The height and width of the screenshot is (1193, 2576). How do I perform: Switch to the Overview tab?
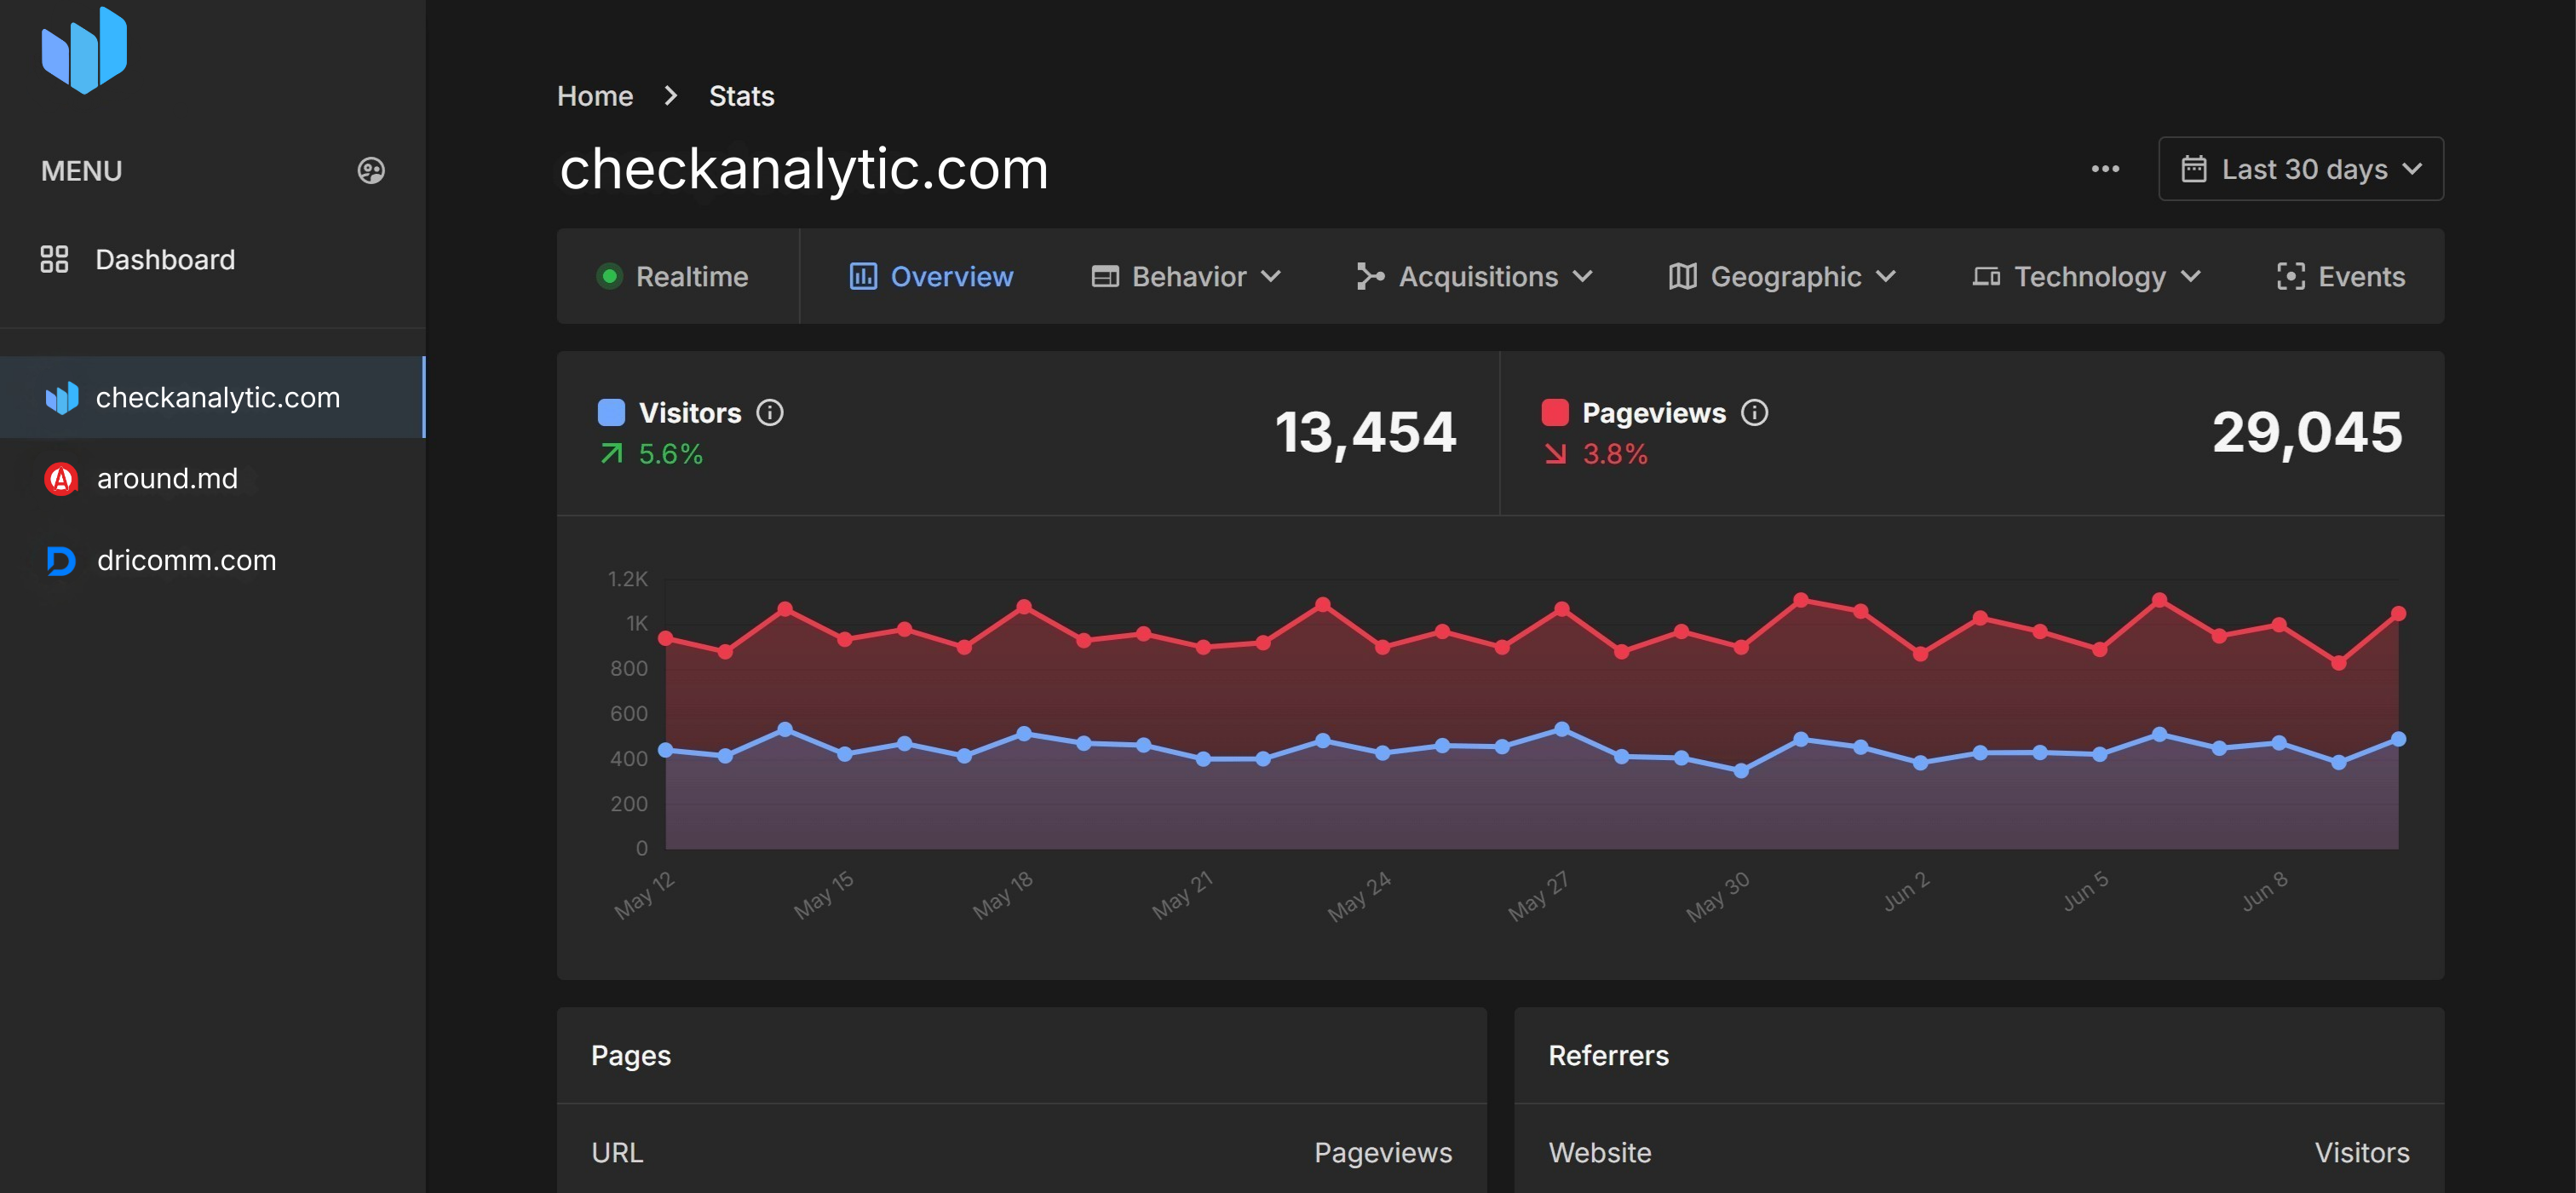click(951, 276)
